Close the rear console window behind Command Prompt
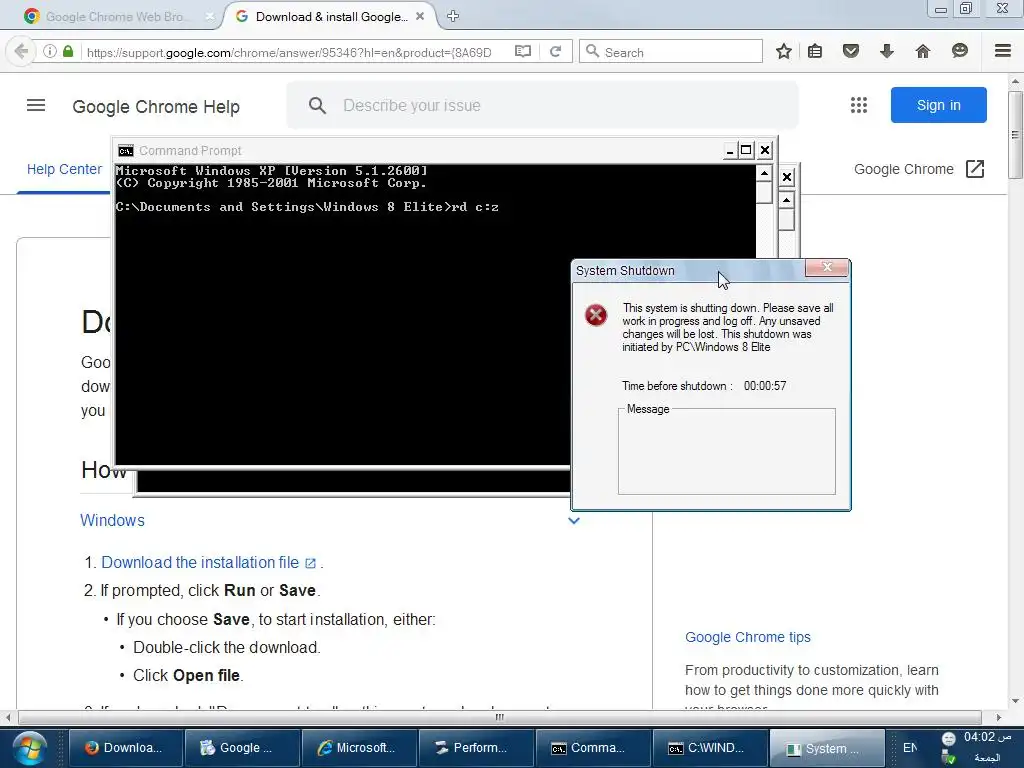Image resolution: width=1024 pixels, height=768 pixels. (787, 177)
